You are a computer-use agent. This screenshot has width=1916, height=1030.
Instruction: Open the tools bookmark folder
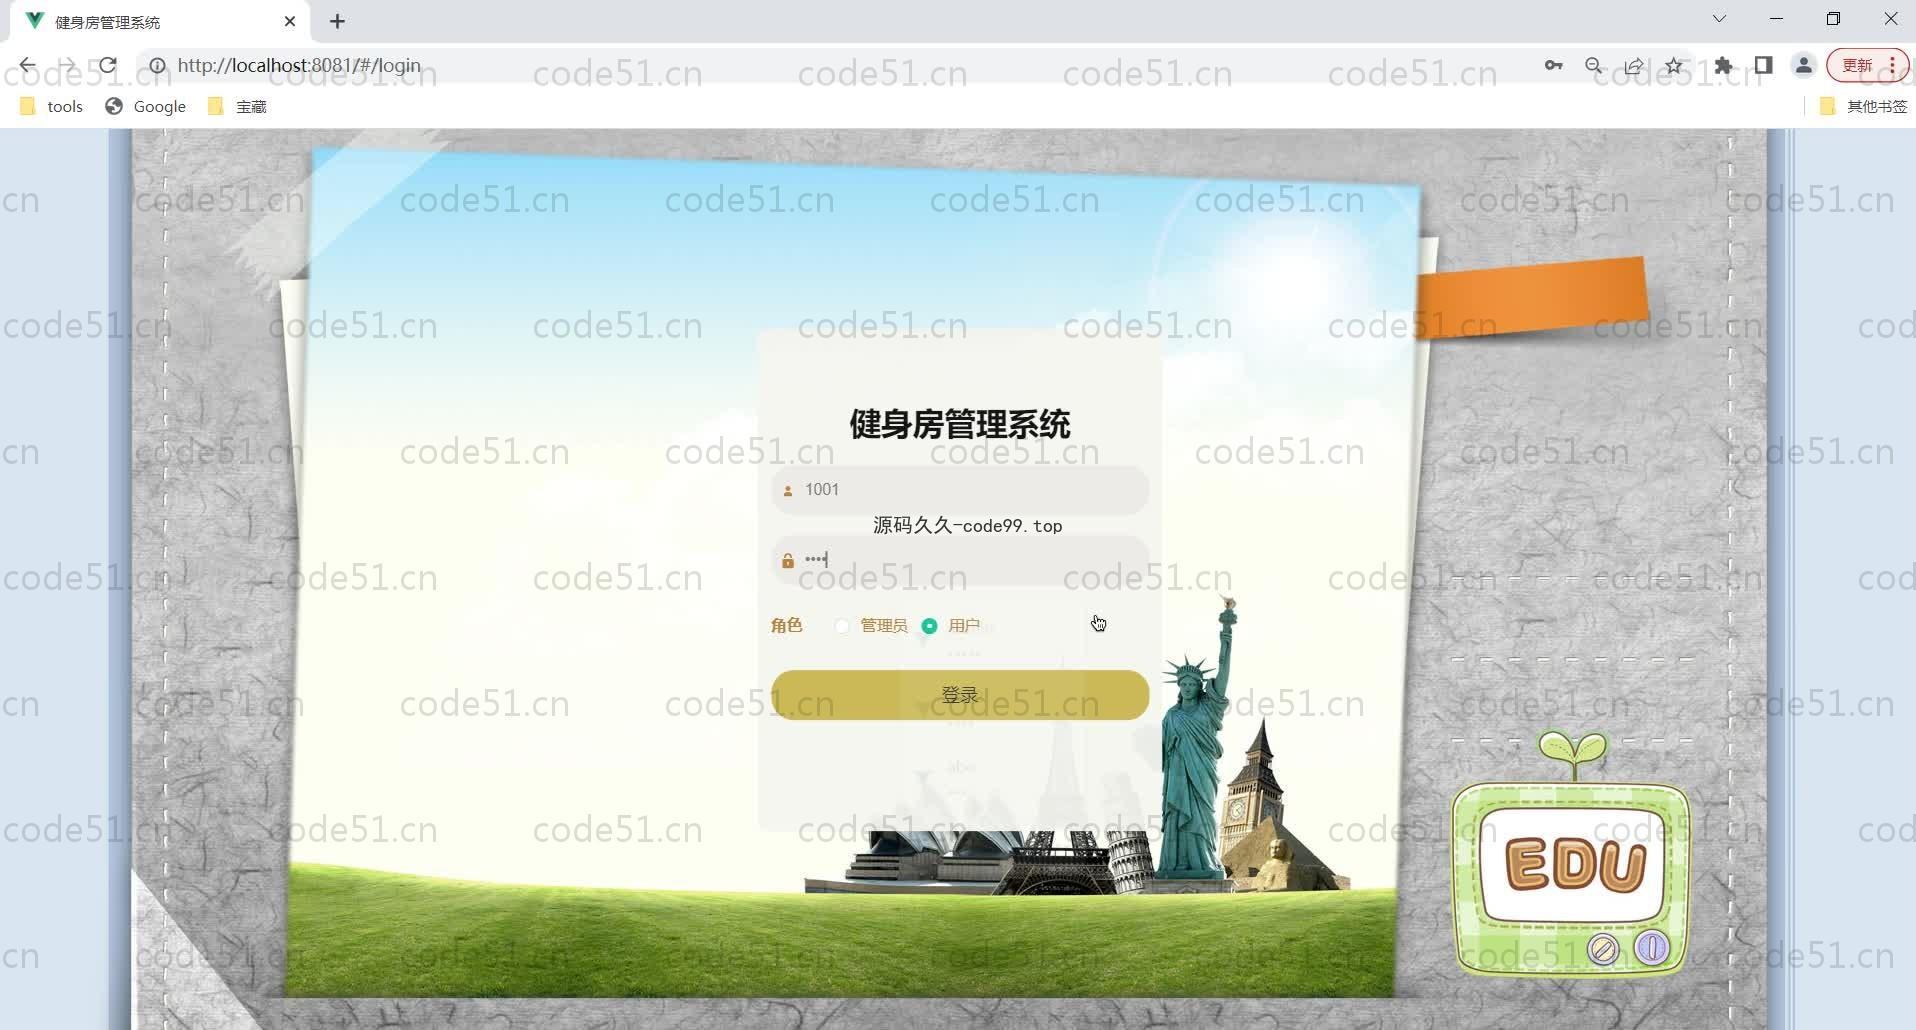point(51,106)
